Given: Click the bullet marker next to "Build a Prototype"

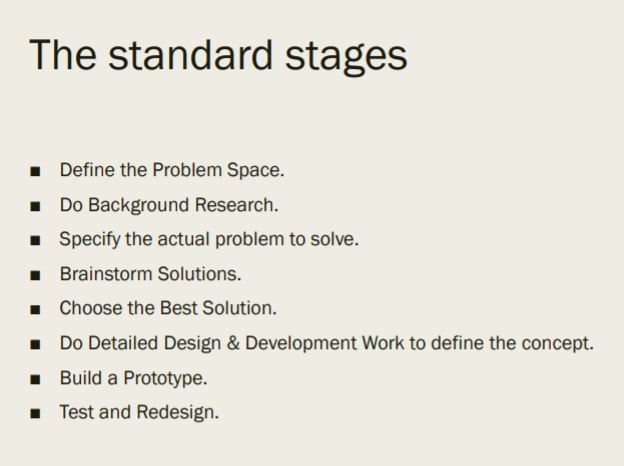Looking at the screenshot, I should [x=36, y=380].
